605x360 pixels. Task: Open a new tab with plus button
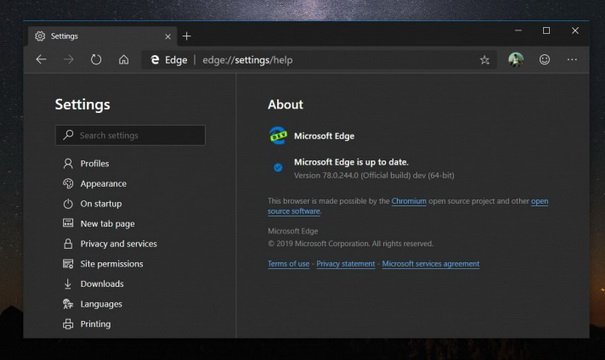pyautogui.click(x=187, y=36)
